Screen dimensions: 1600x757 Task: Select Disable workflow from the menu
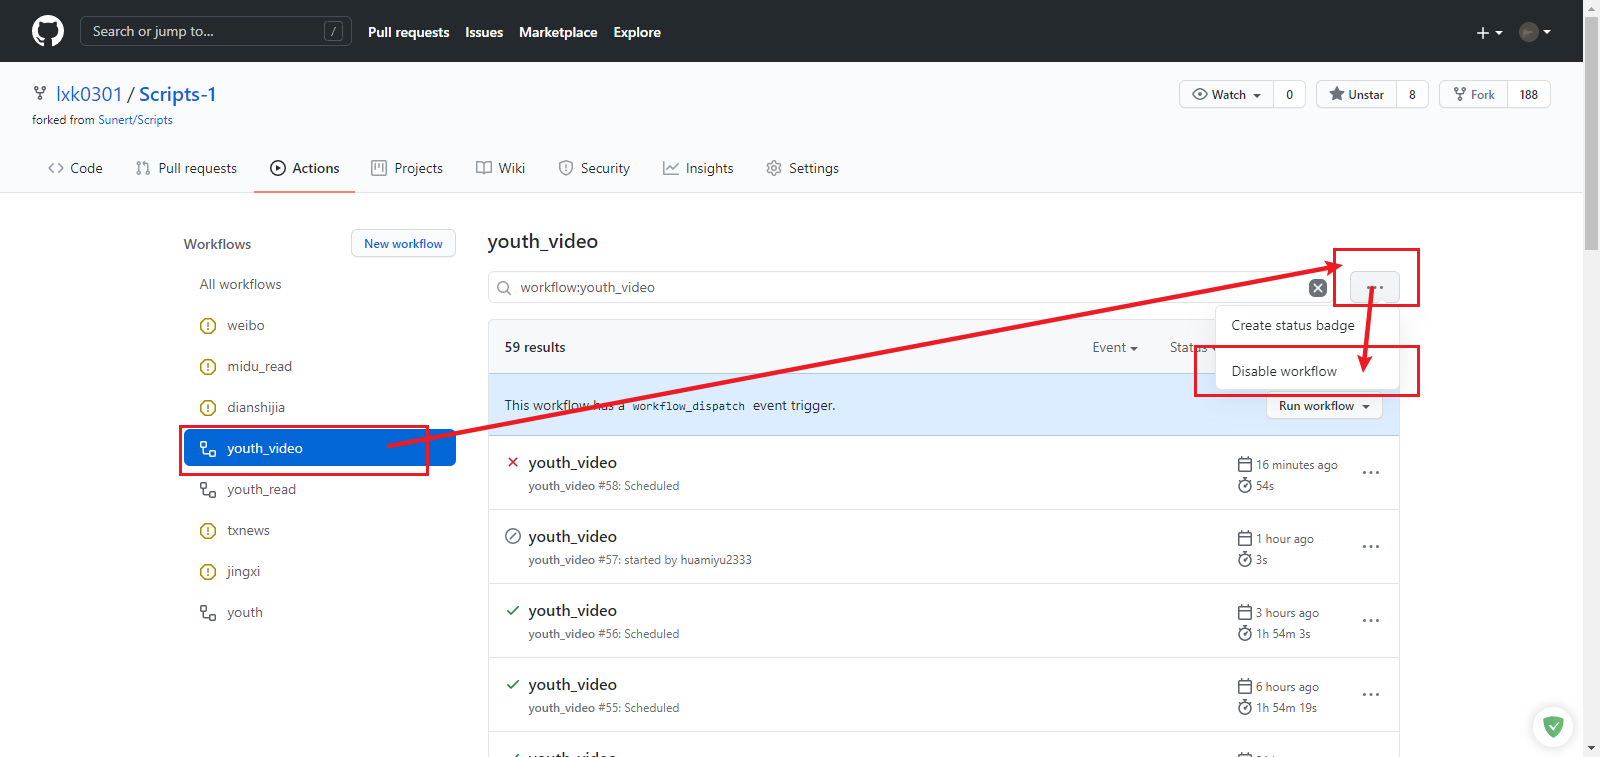[x=1284, y=371]
